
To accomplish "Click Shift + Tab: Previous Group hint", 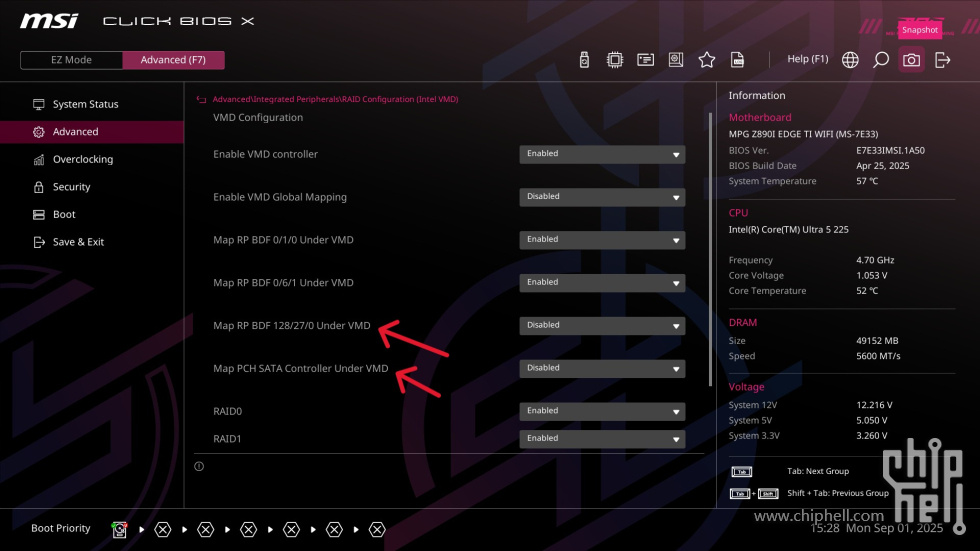I will click(838, 494).
